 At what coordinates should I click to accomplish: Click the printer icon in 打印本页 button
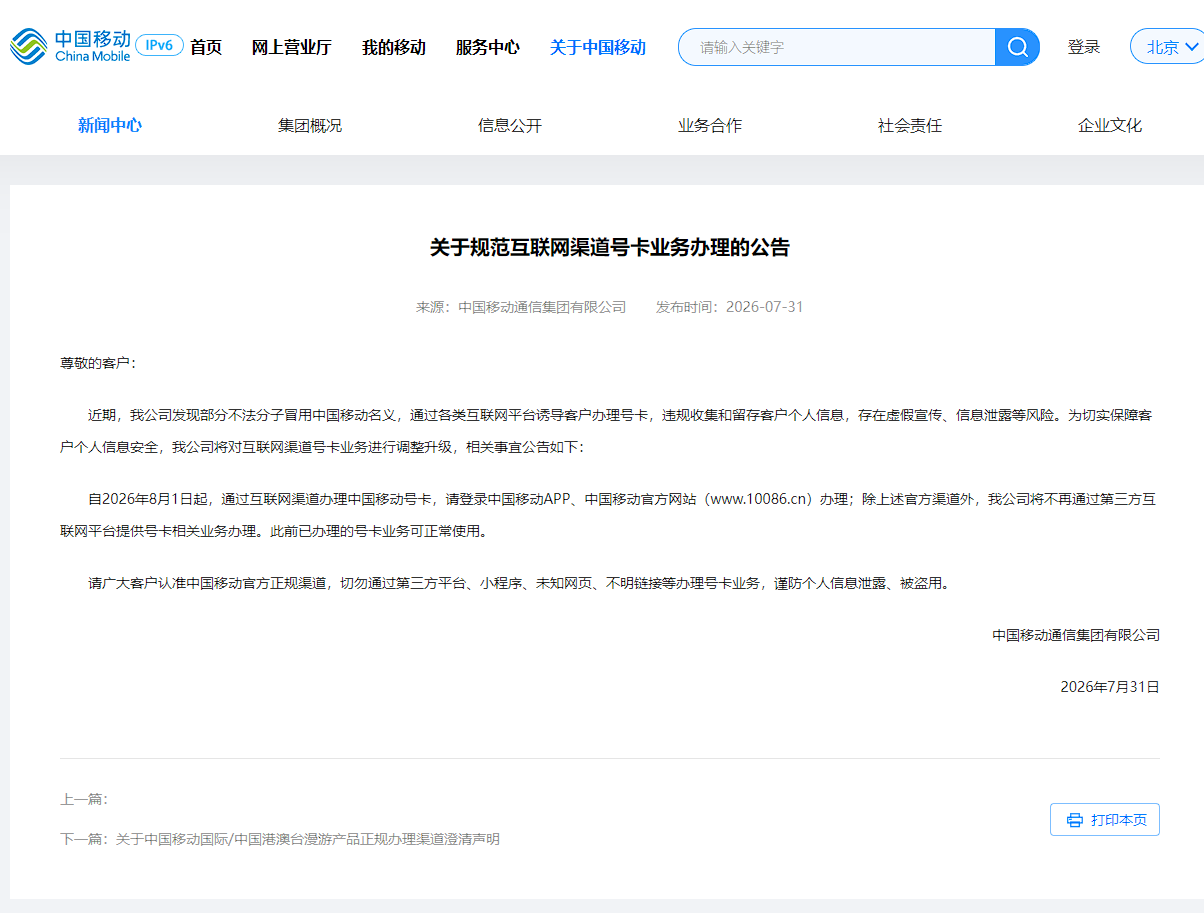[1075, 820]
